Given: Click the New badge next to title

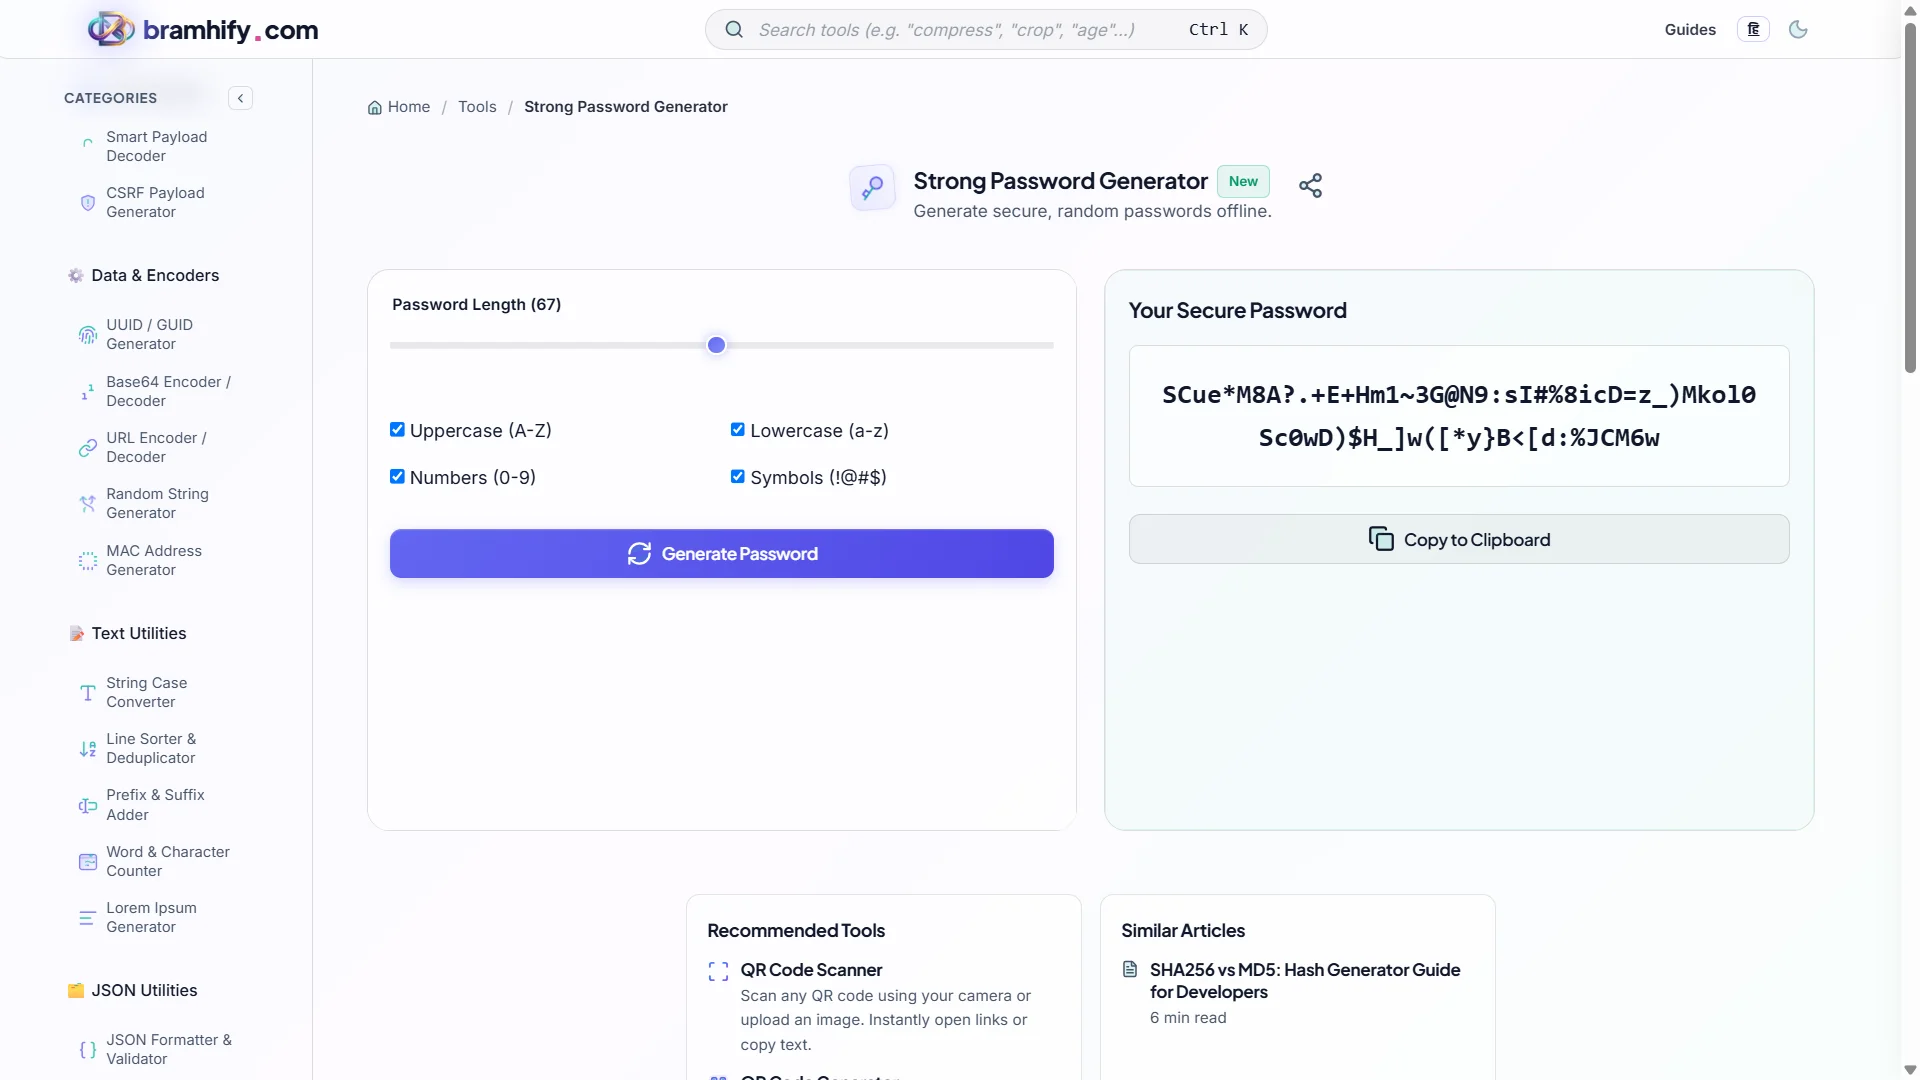Looking at the screenshot, I should point(1243,181).
